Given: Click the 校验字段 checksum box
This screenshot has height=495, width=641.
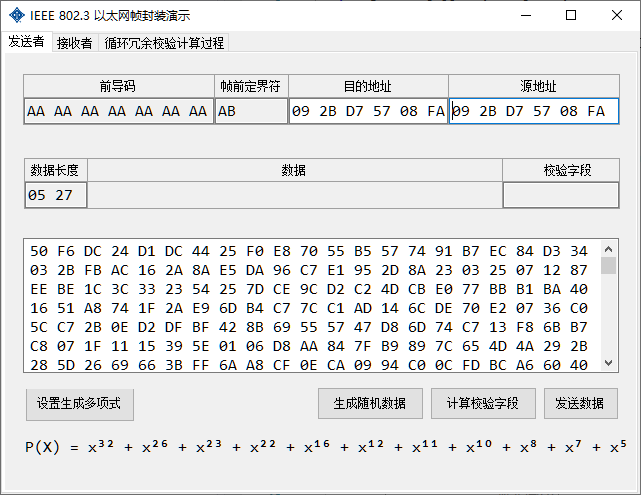Looking at the screenshot, I should click(x=560, y=195).
